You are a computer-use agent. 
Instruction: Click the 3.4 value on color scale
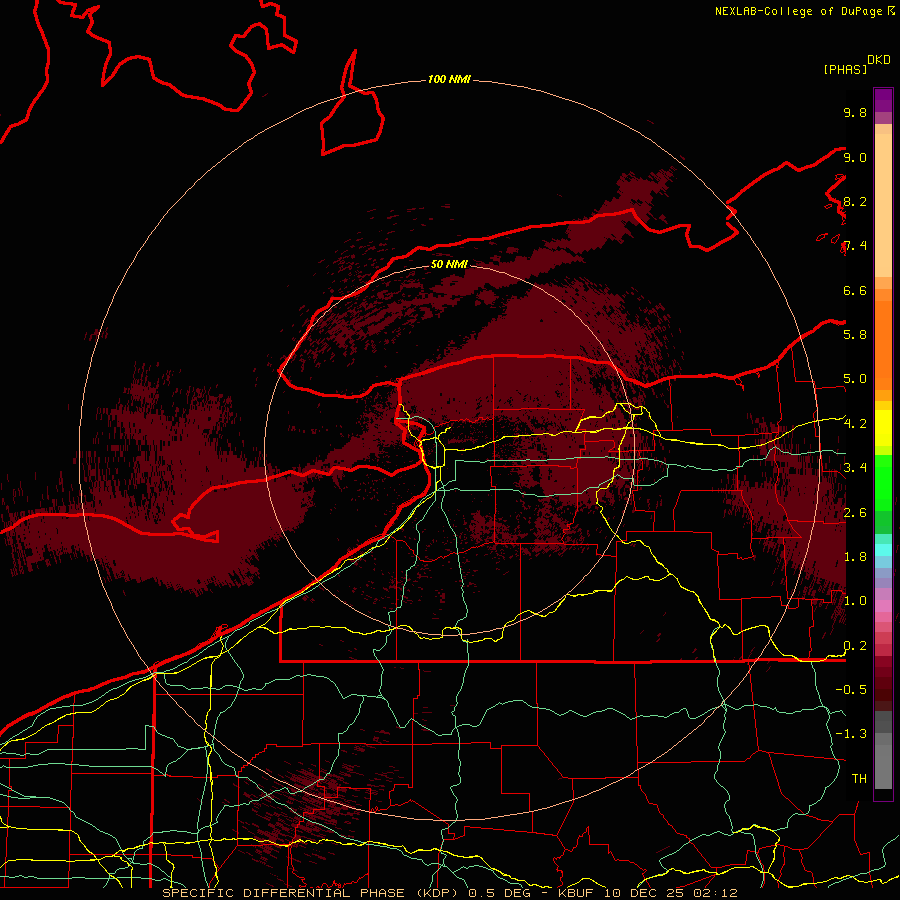point(855,467)
